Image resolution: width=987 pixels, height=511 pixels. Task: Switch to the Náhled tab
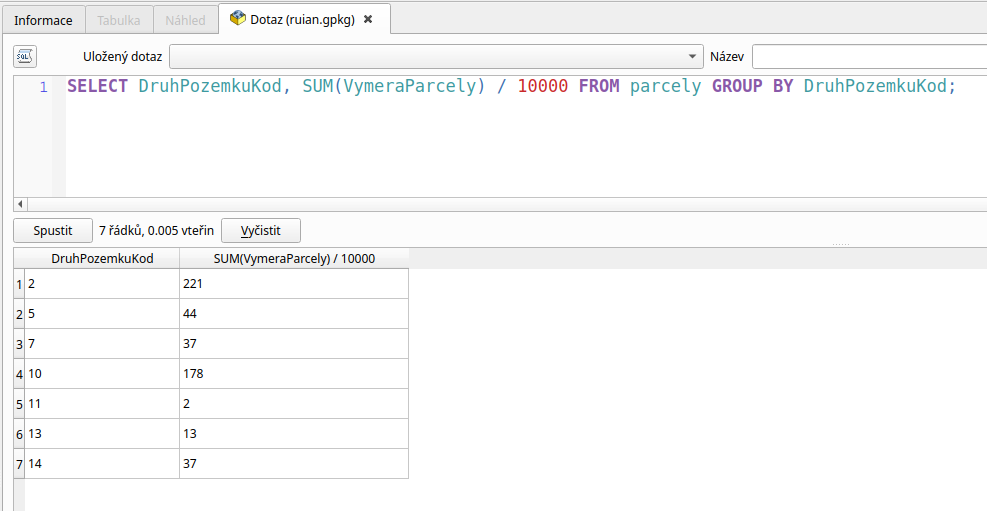click(185, 20)
